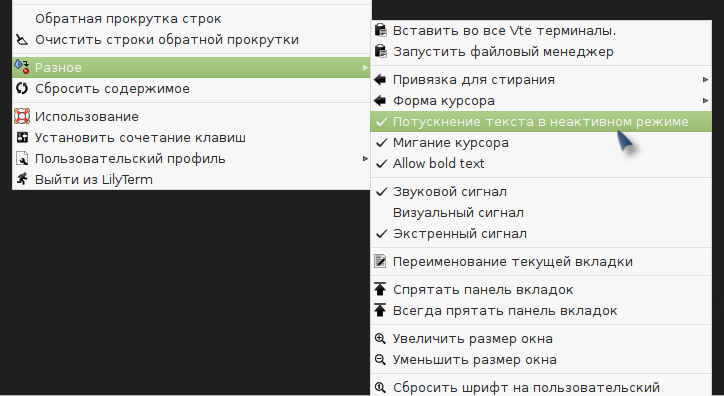Click the magnifier plus icon to enlarge window
The image size is (724, 396).
point(380,338)
